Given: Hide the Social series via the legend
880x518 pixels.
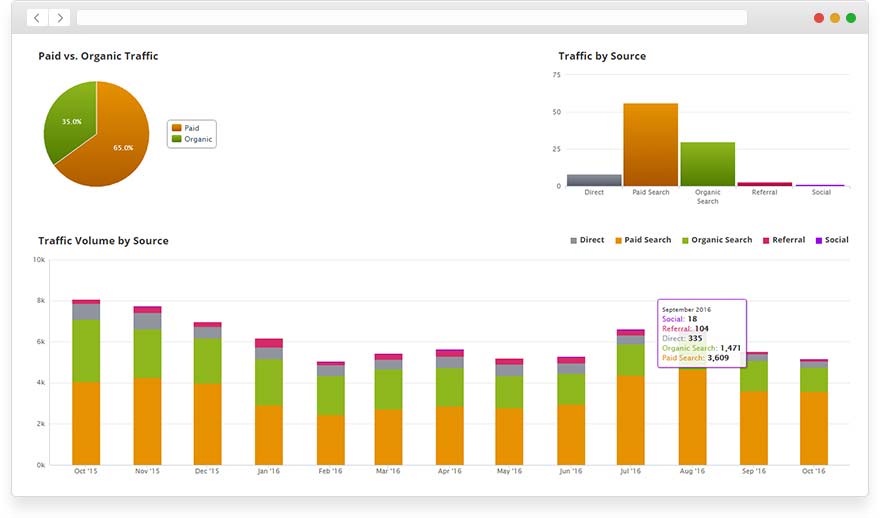Looking at the screenshot, I should point(832,240).
